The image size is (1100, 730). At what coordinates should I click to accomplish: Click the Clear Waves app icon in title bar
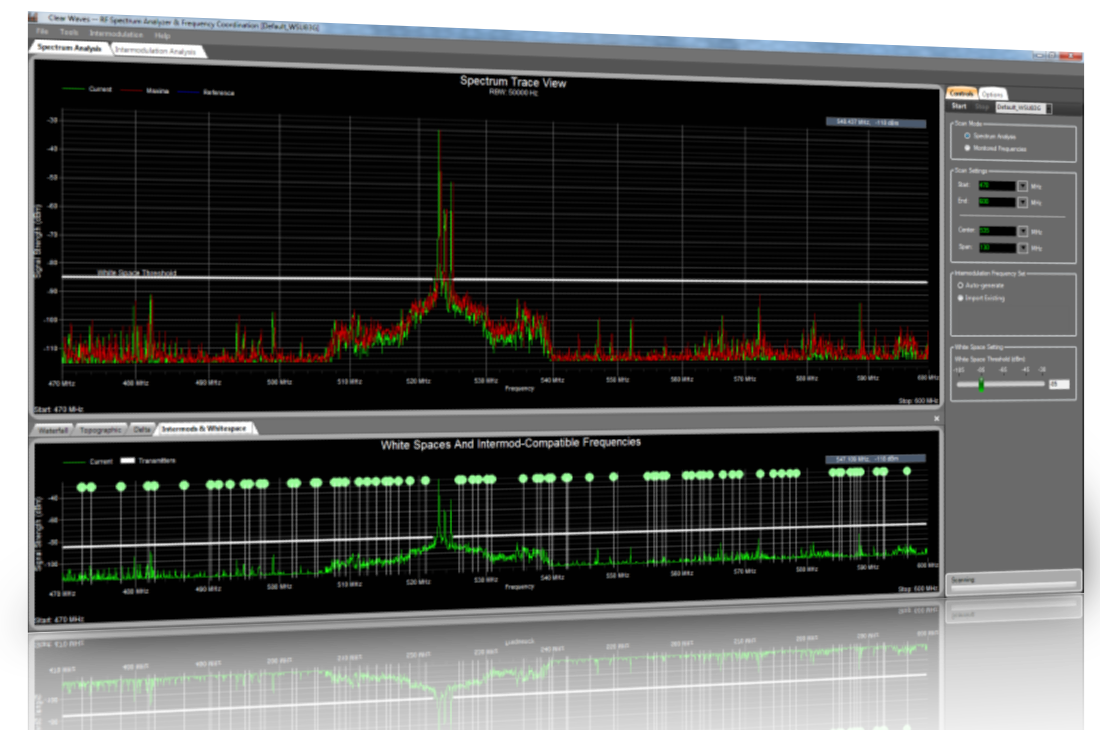click(x=34, y=17)
